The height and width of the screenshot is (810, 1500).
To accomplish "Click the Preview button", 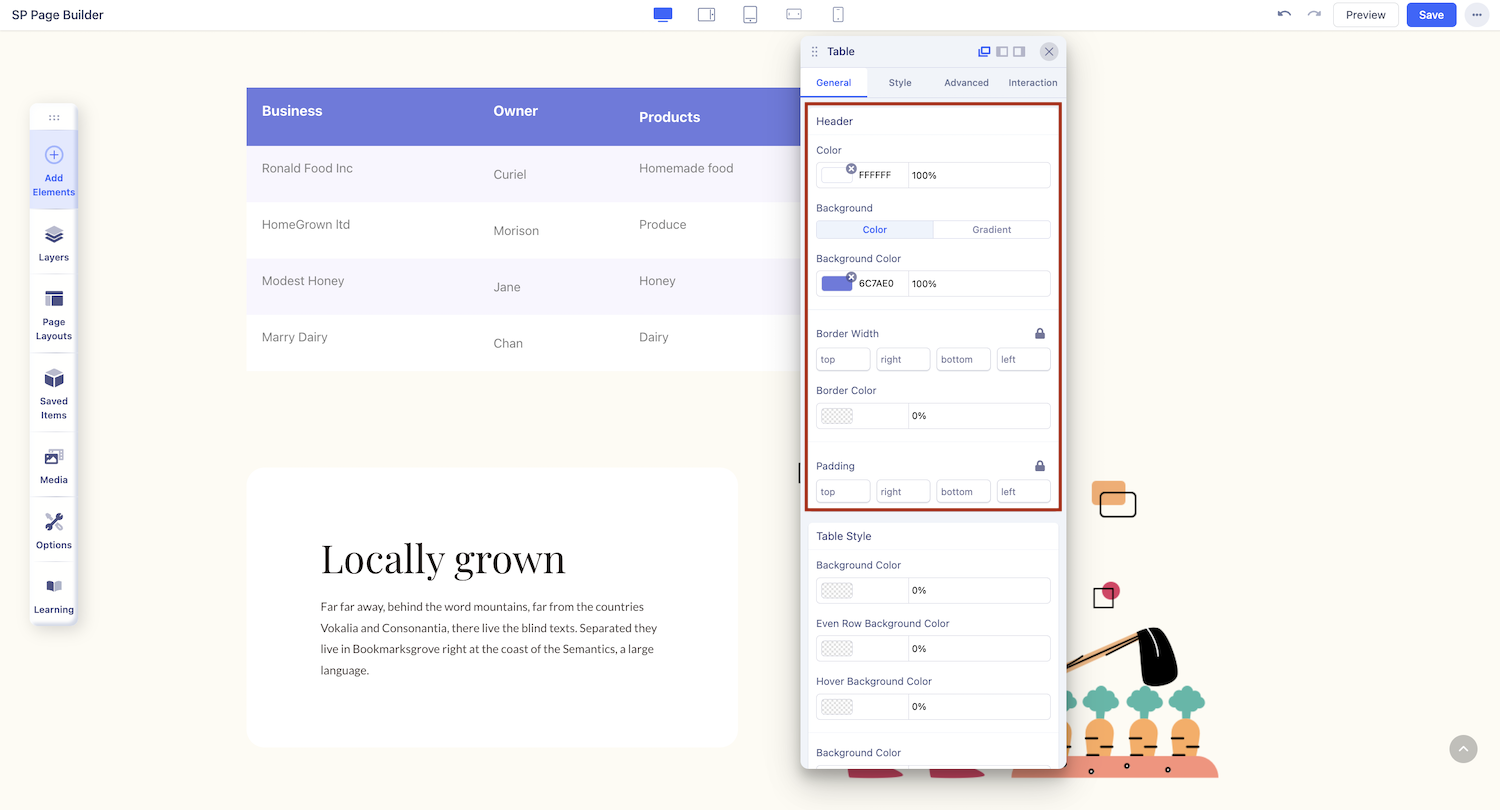I will [x=1365, y=15].
